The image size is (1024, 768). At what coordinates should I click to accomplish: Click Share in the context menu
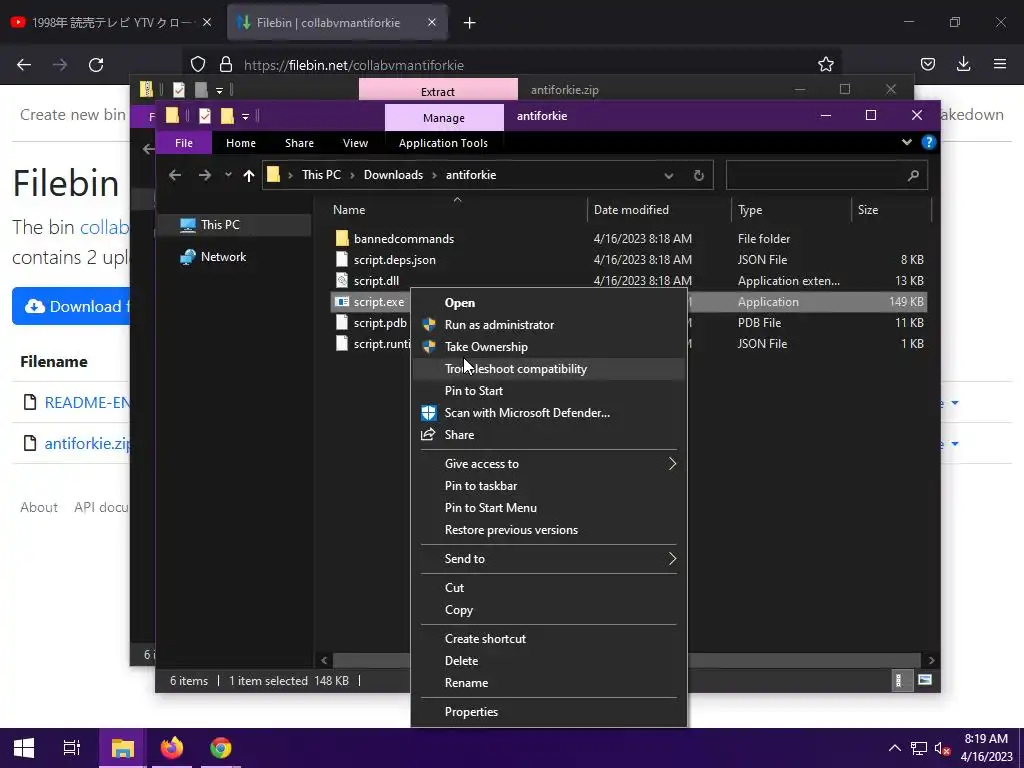(459, 435)
